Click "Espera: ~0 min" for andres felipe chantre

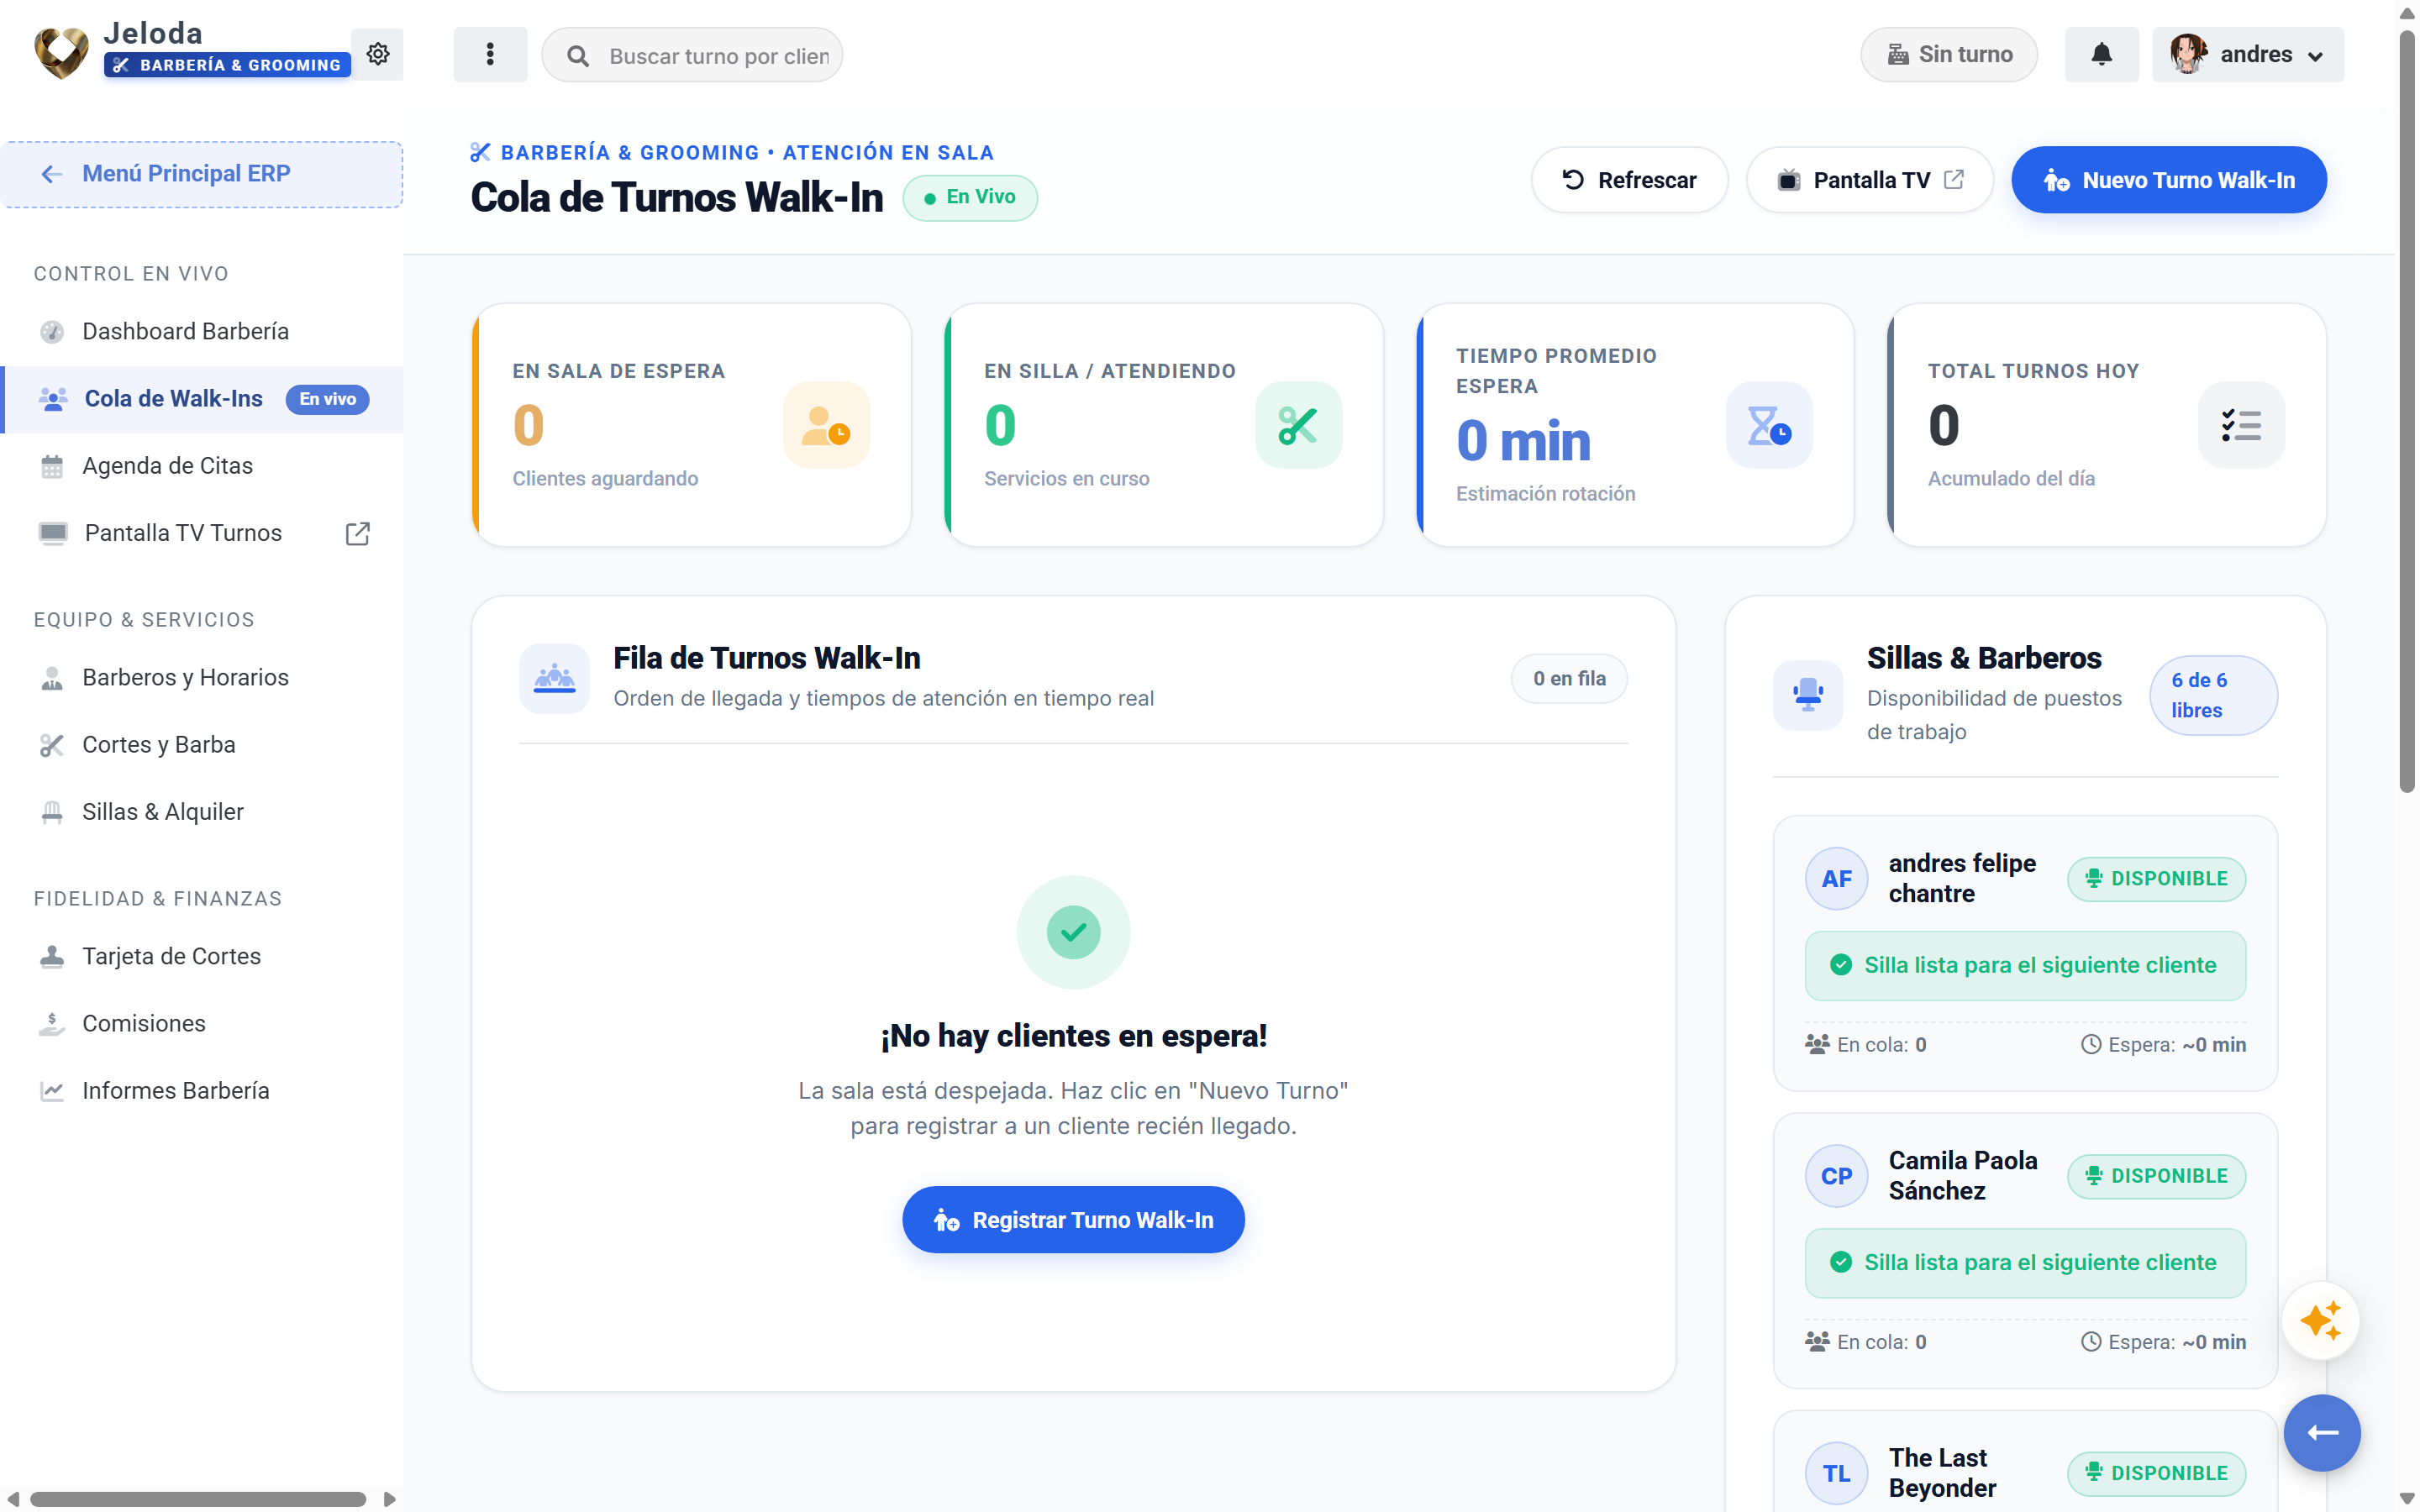coord(2164,1045)
